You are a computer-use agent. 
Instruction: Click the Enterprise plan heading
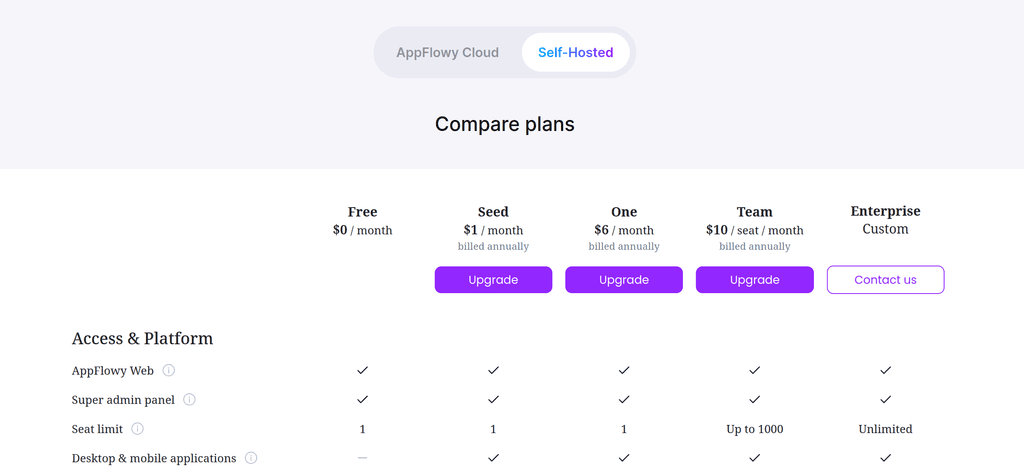point(885,211)
